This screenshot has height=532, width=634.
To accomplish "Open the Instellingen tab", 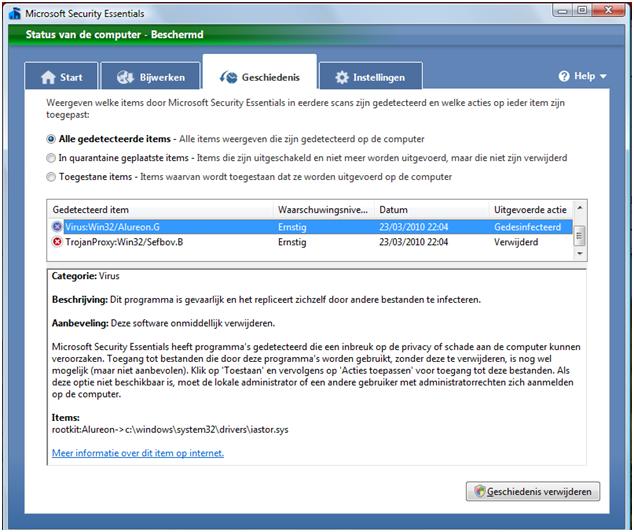I will click(371, 76).
